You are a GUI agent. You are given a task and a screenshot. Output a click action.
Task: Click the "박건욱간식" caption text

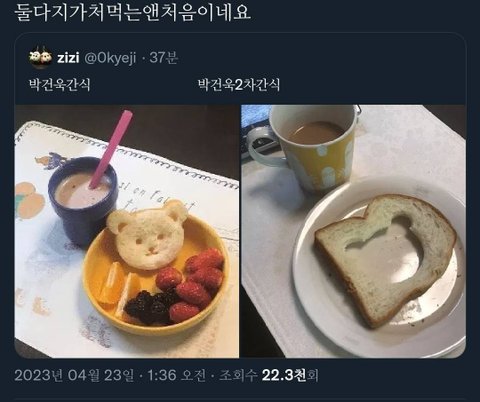[x=60, y=85]
